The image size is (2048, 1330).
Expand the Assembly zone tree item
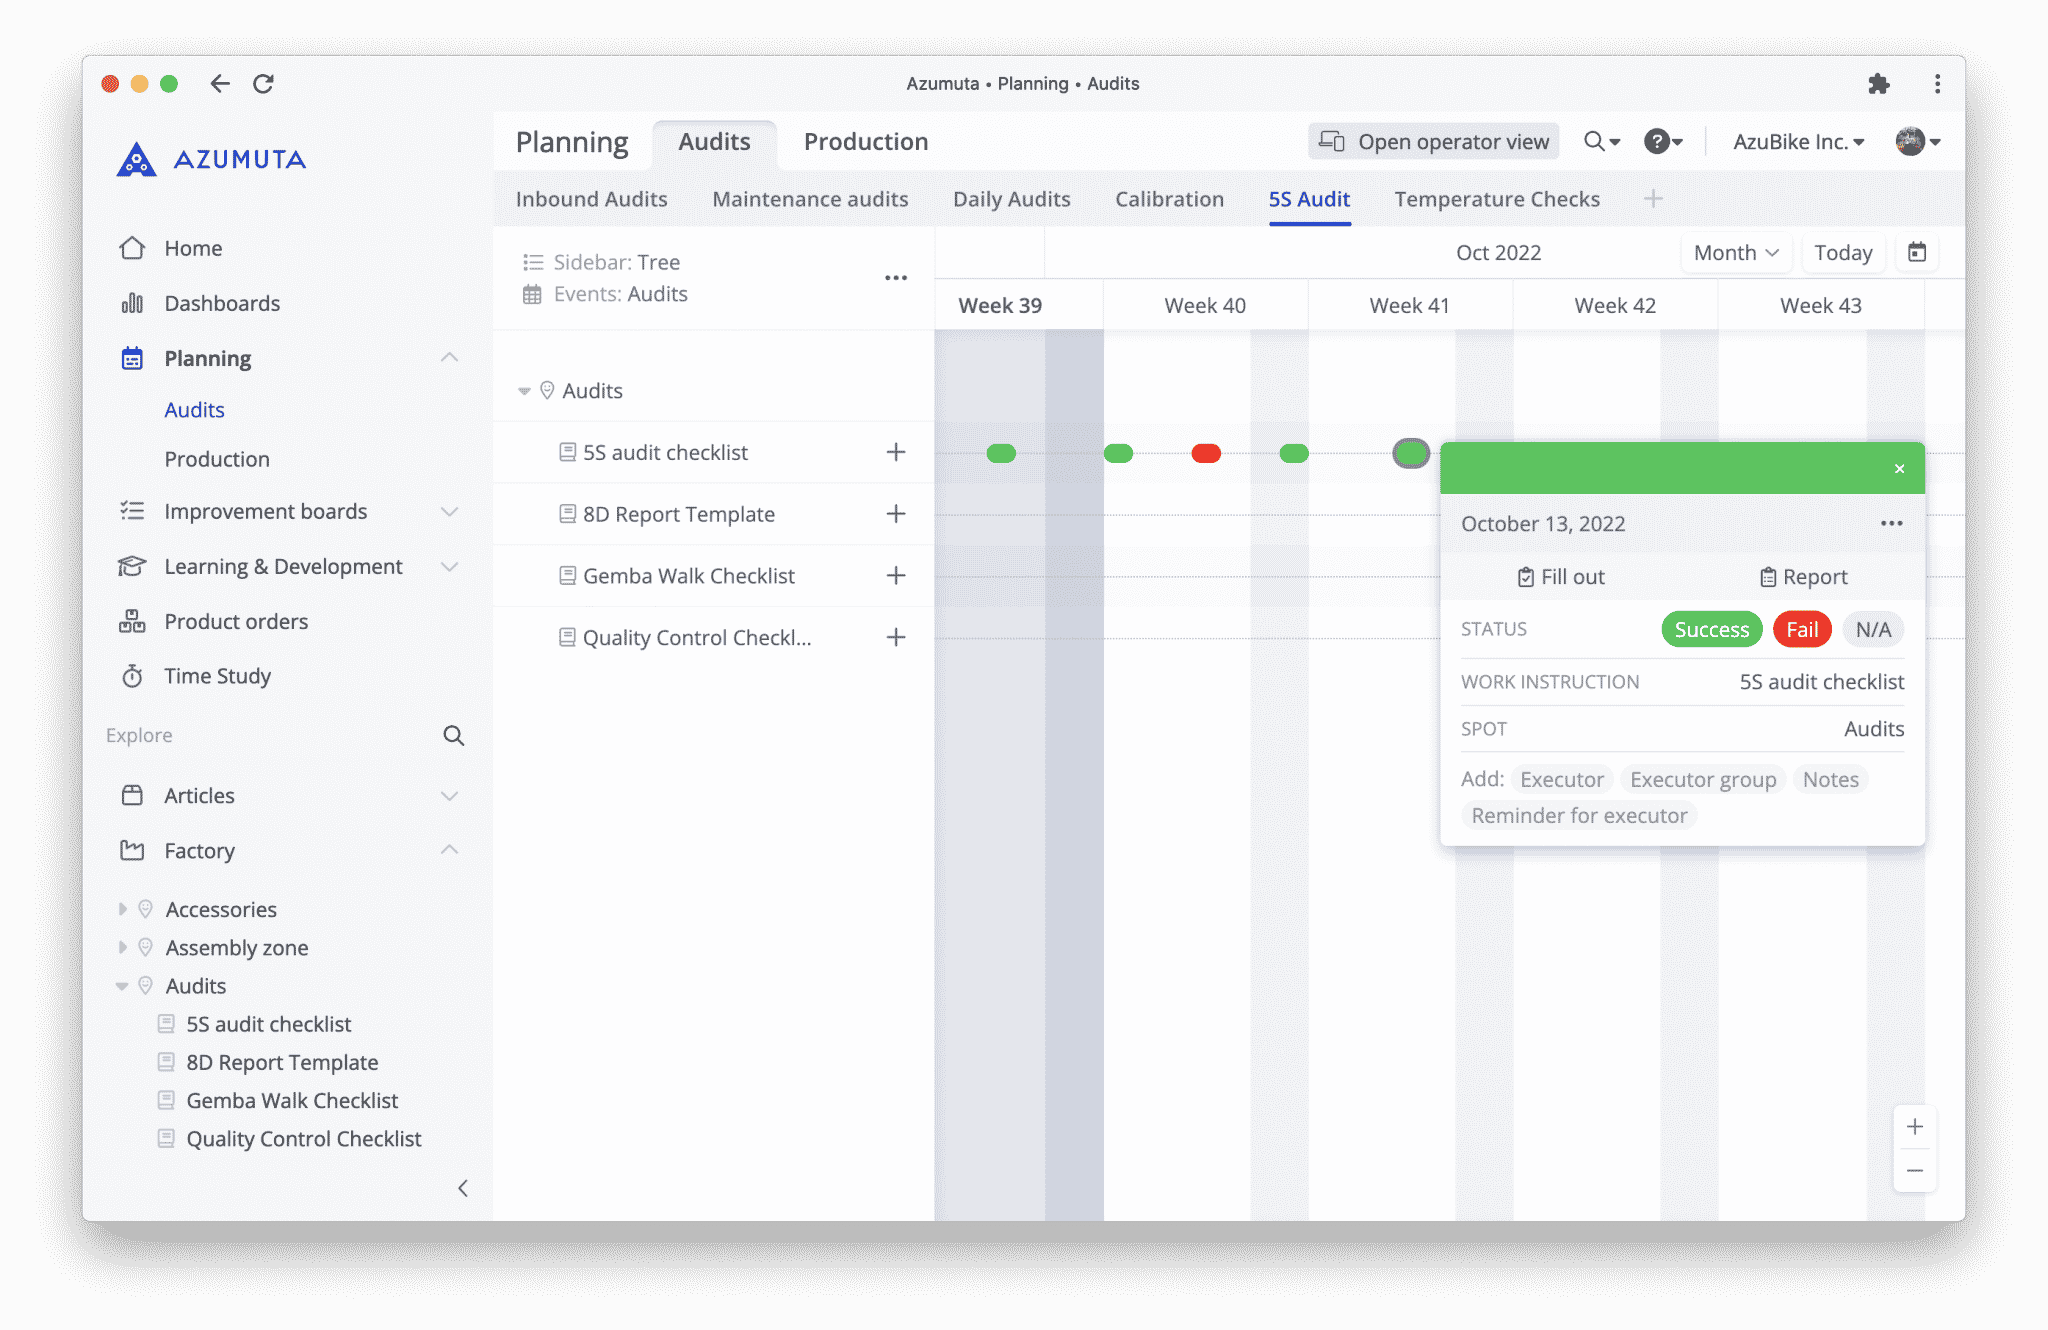(x=123, y=947)
